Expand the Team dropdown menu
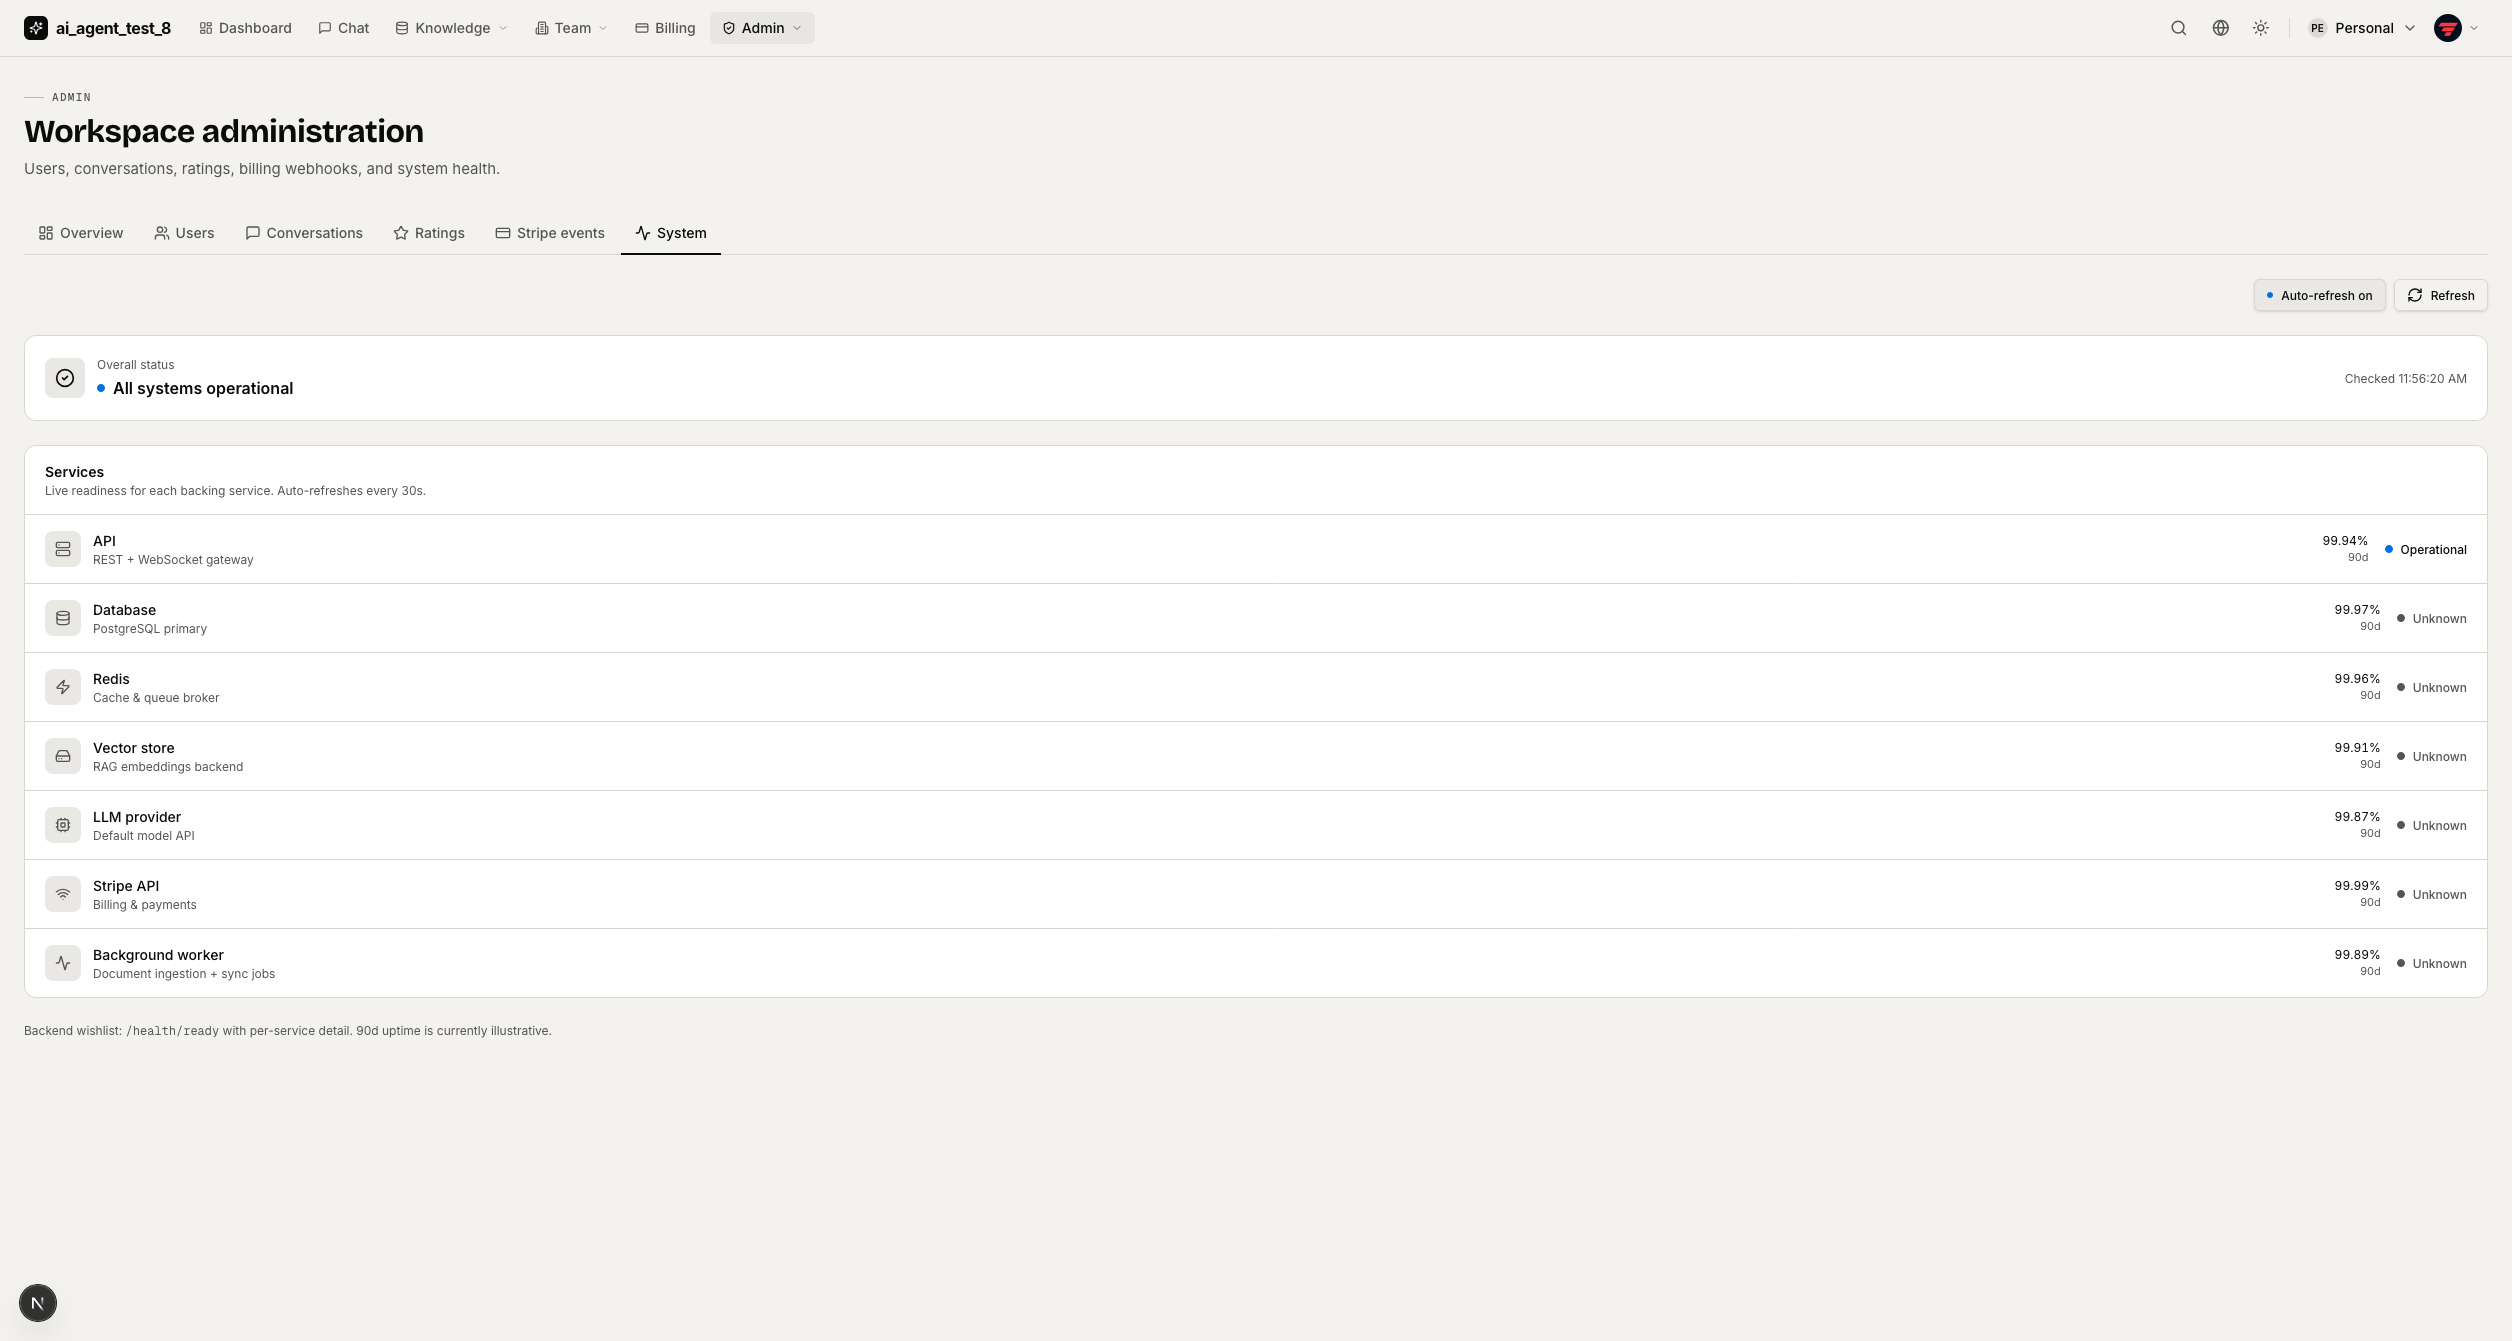 tap(571, 28)
